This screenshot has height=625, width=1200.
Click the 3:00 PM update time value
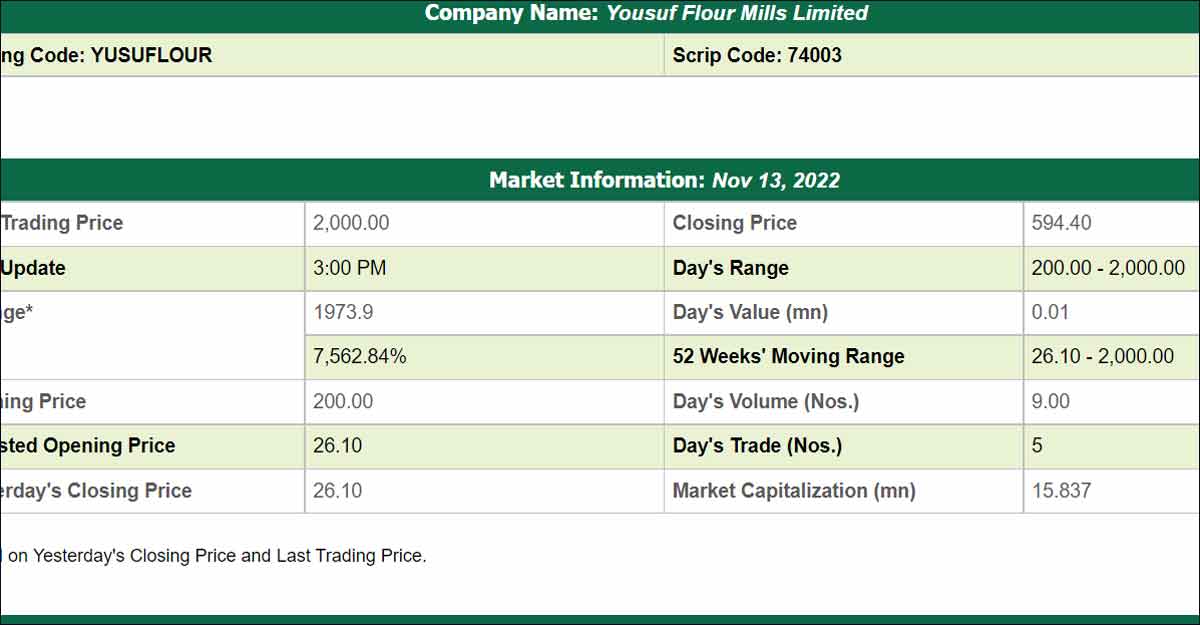point(350,268)
